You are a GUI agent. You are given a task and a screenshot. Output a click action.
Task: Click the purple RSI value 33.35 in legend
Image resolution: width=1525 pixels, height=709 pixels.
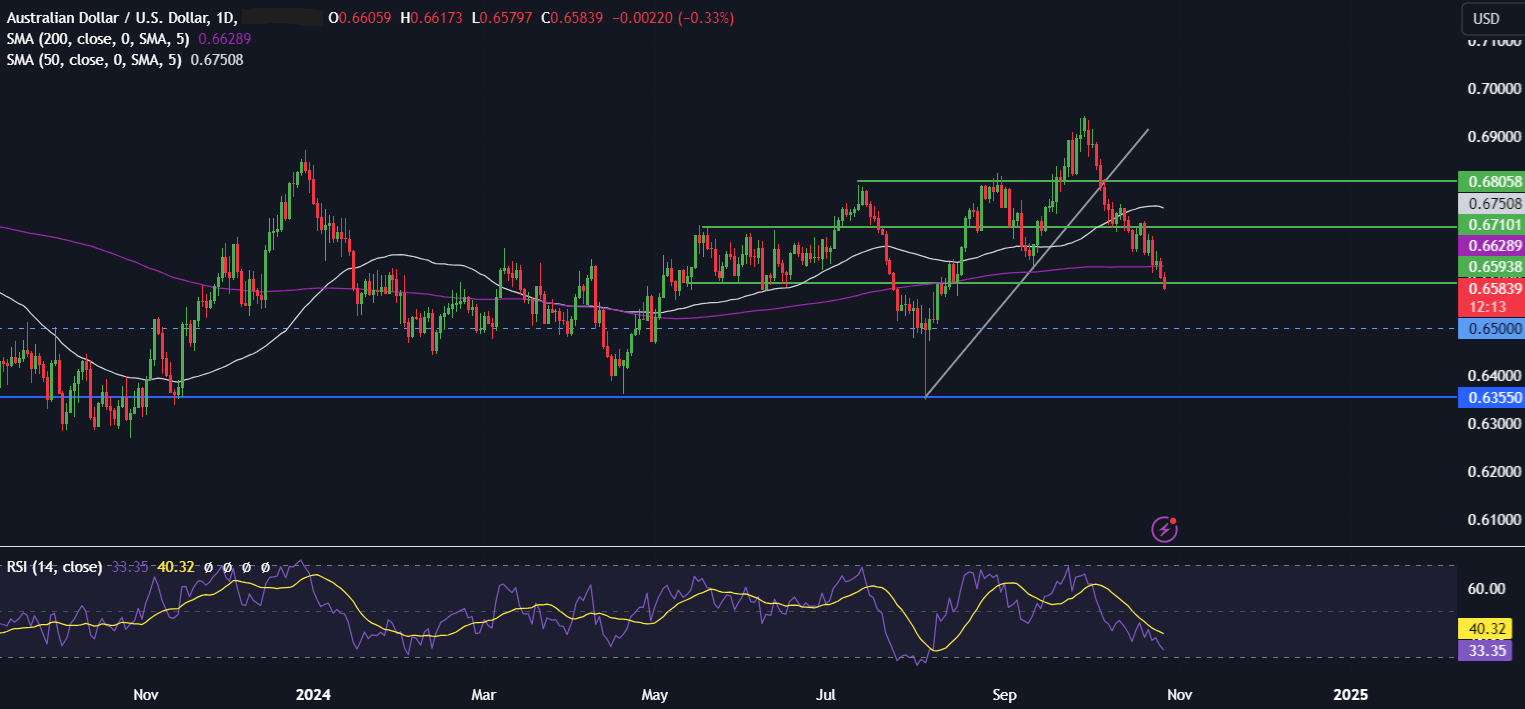pos(130,566)
